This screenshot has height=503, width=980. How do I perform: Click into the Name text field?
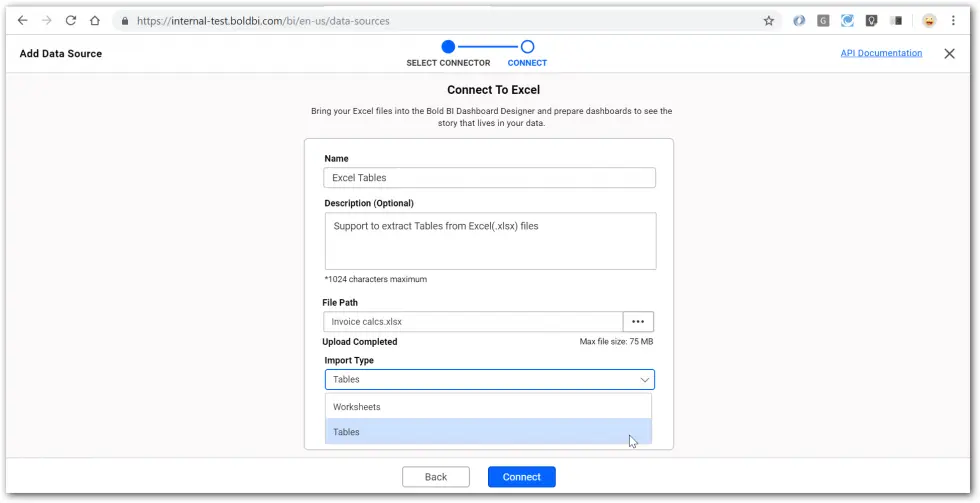(489, 178)
